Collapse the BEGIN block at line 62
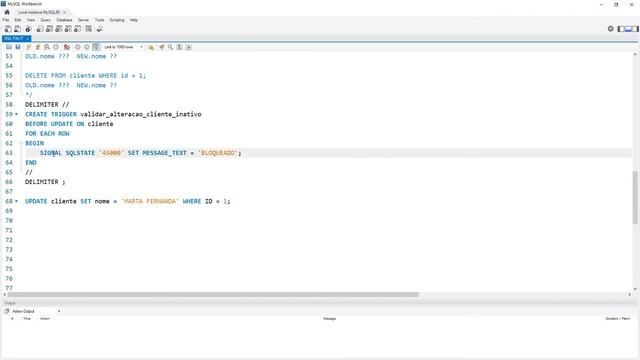640x360 pixels. click(x=21, y=143)
